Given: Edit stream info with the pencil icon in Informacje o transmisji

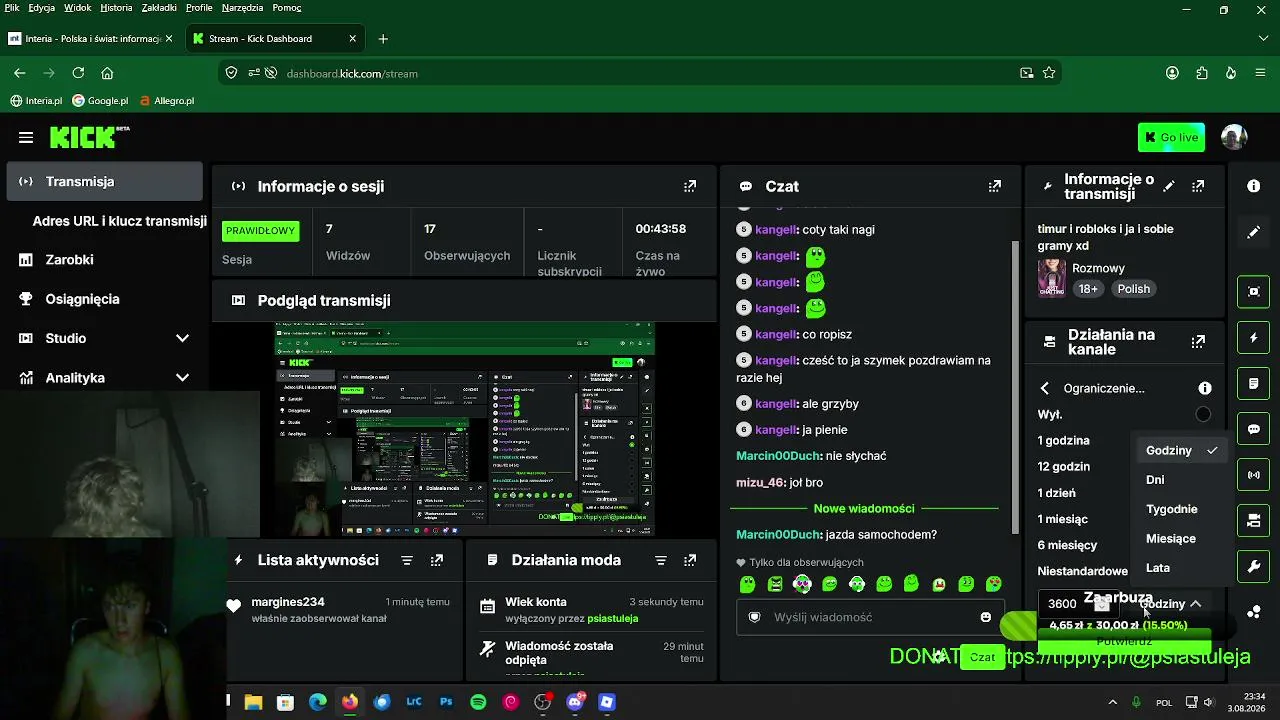Looking at the screenshot, I should tap(1169, 186).
